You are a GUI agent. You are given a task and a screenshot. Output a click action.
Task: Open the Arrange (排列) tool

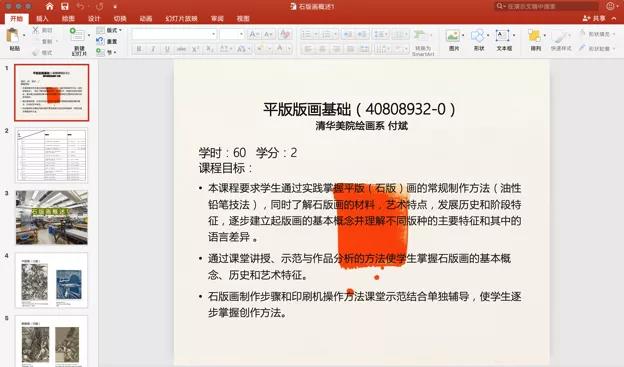534,36
